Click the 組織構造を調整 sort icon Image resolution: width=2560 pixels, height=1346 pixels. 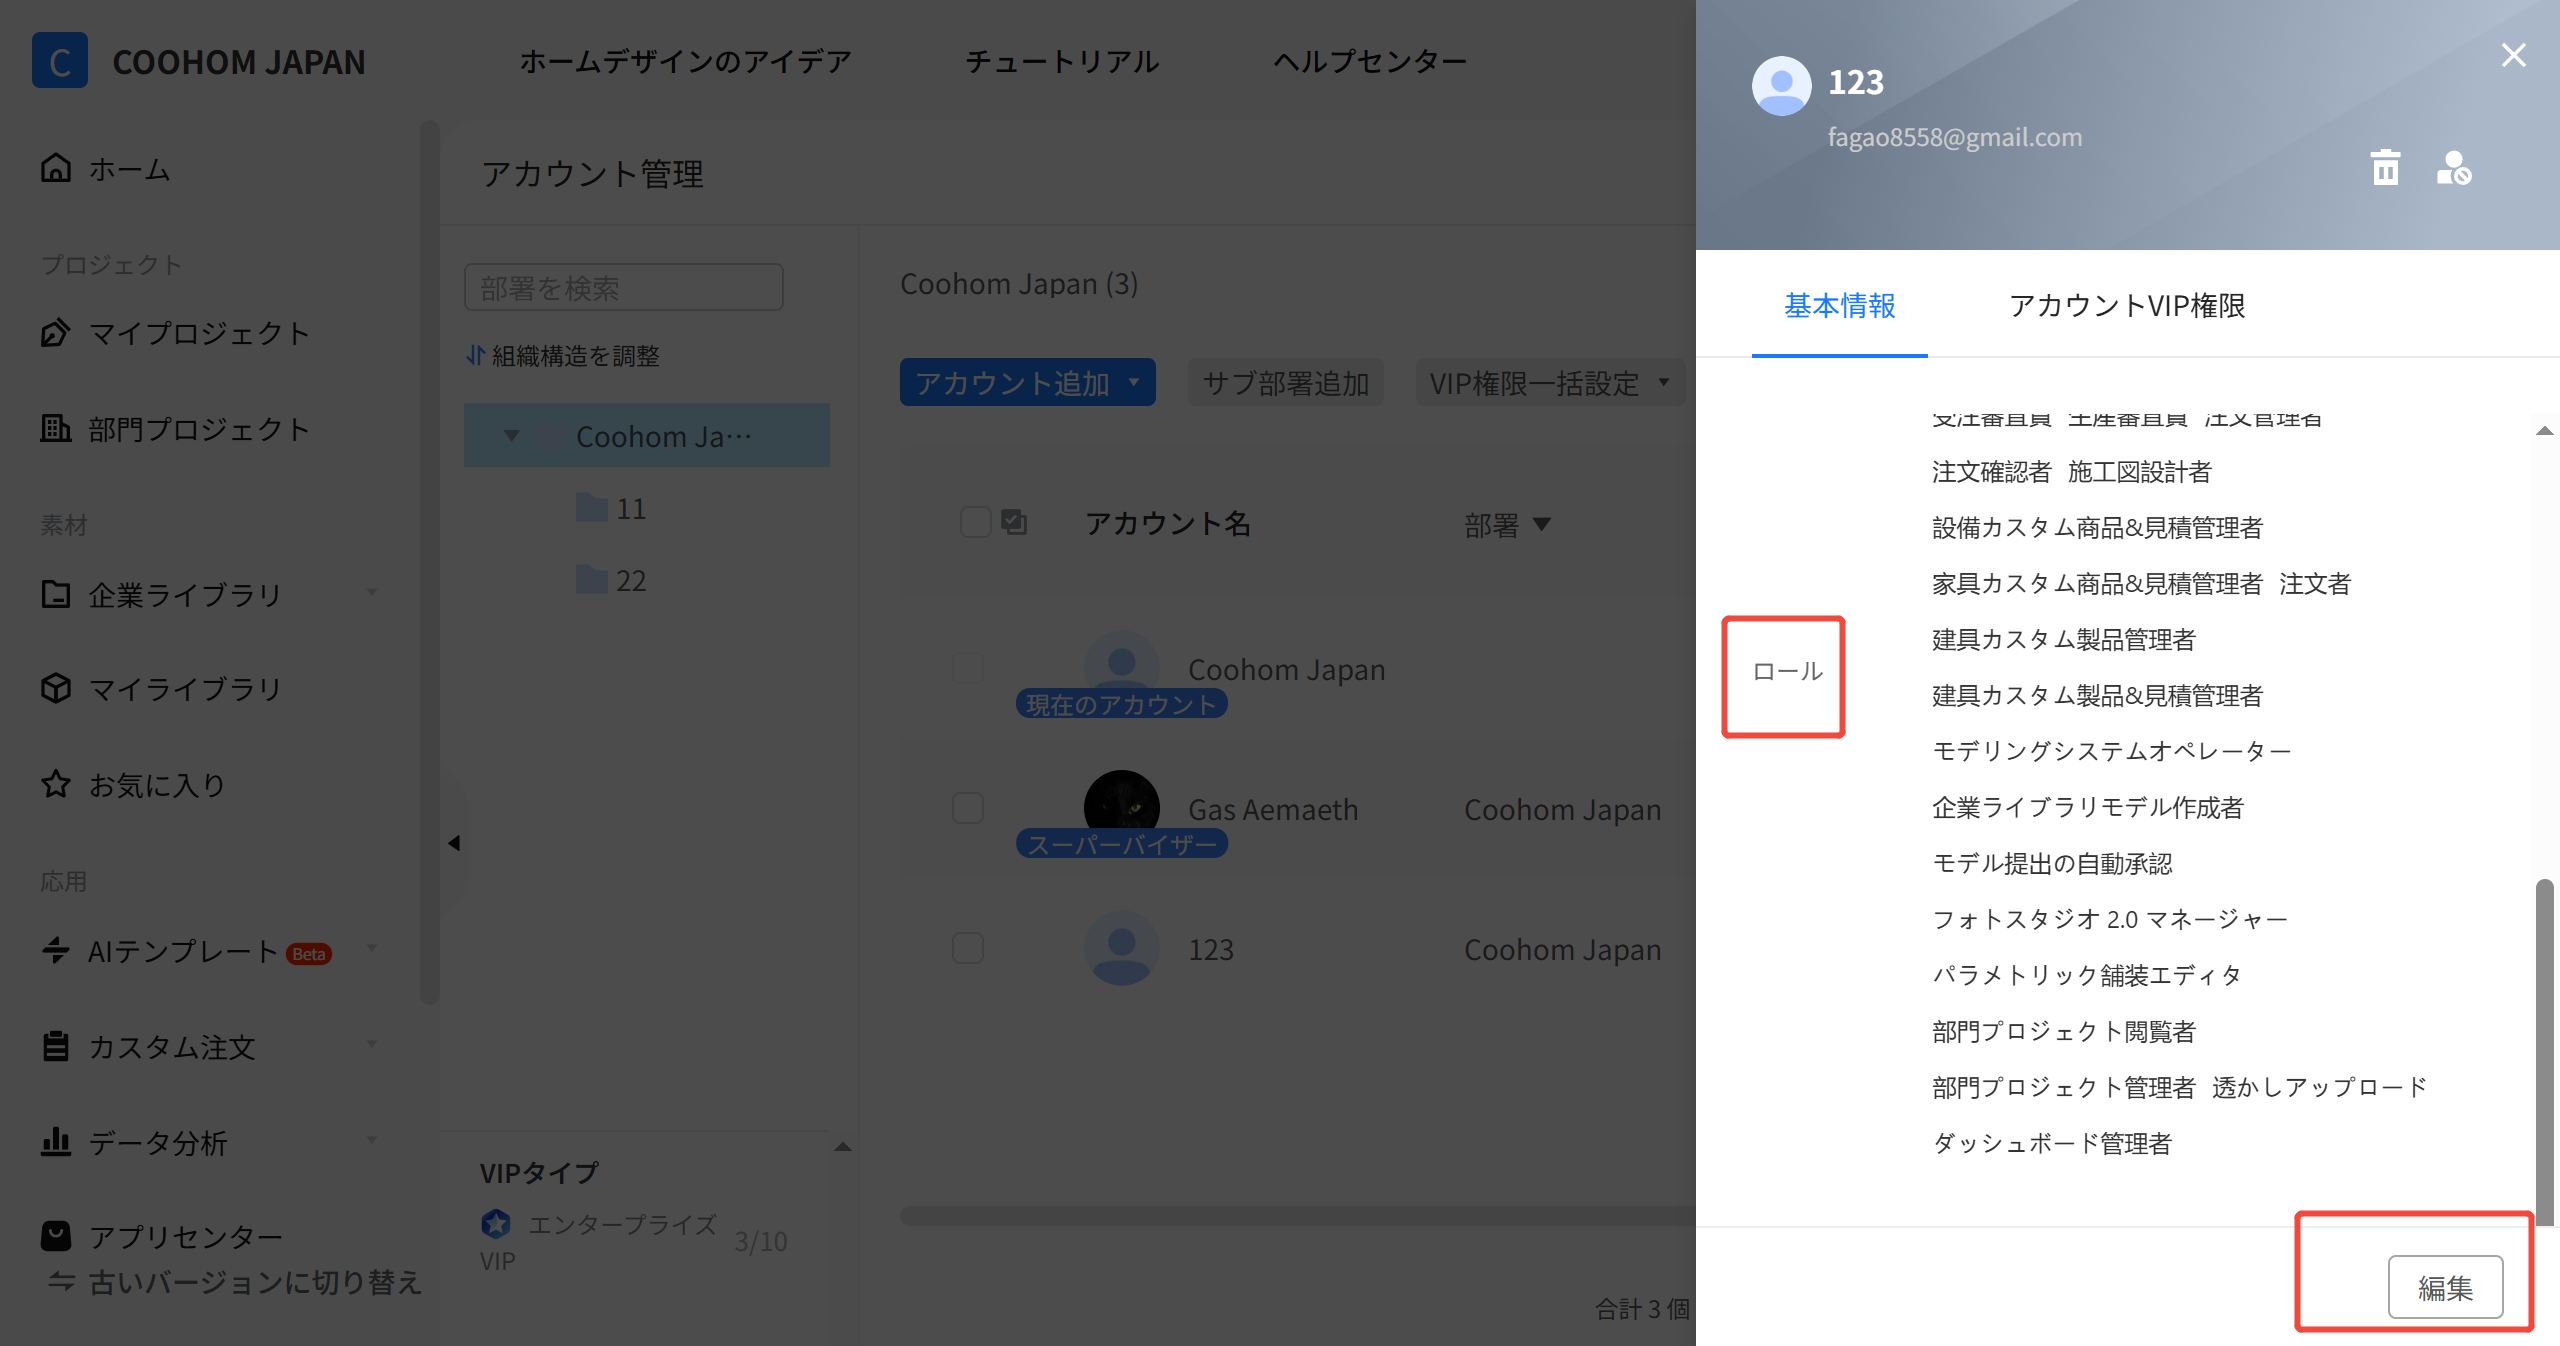[x=476, y=355]
